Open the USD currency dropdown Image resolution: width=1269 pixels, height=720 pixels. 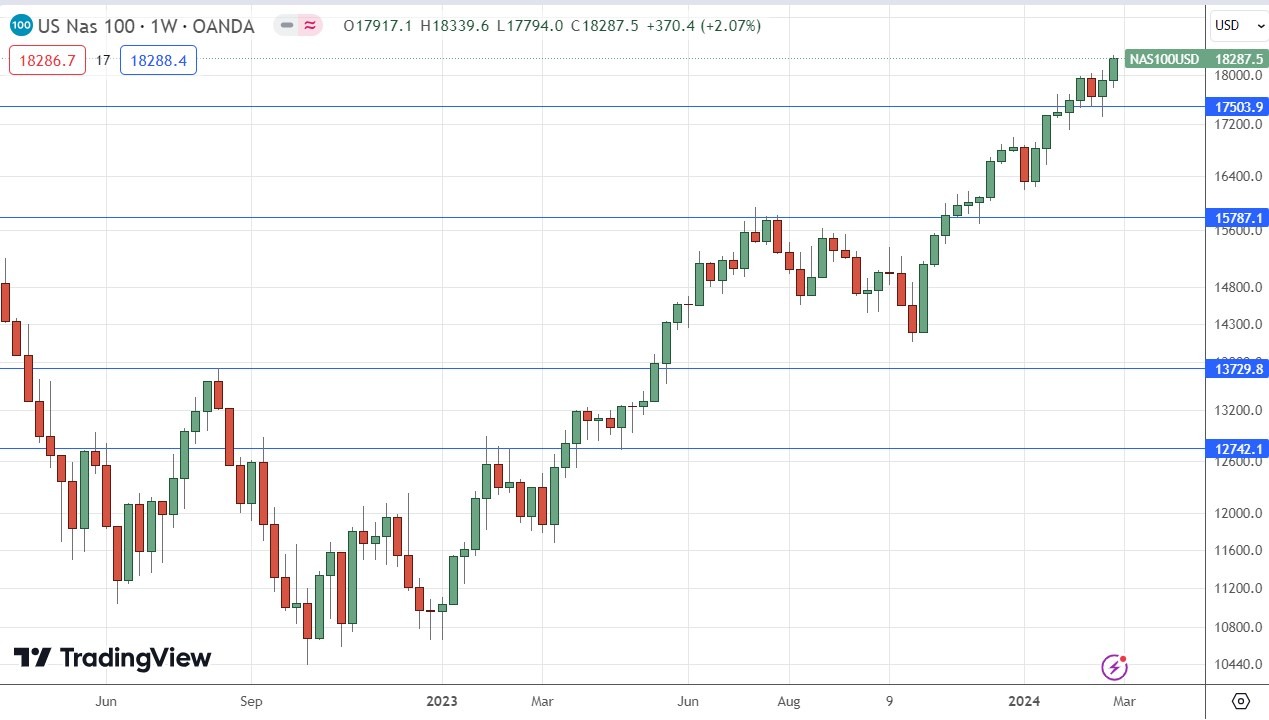click(1238, 25)
